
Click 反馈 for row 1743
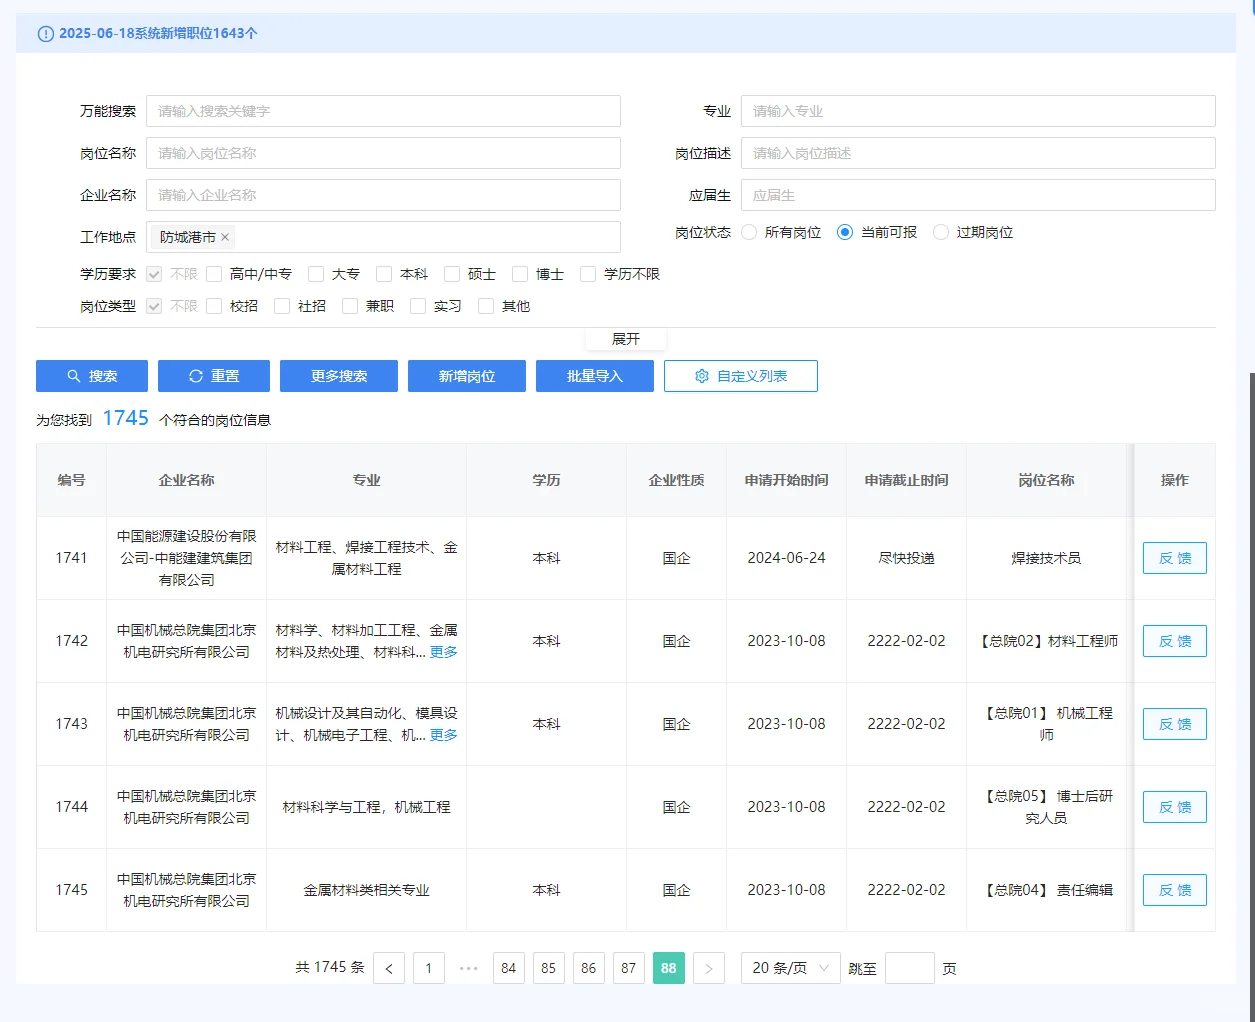[1175, 724]
